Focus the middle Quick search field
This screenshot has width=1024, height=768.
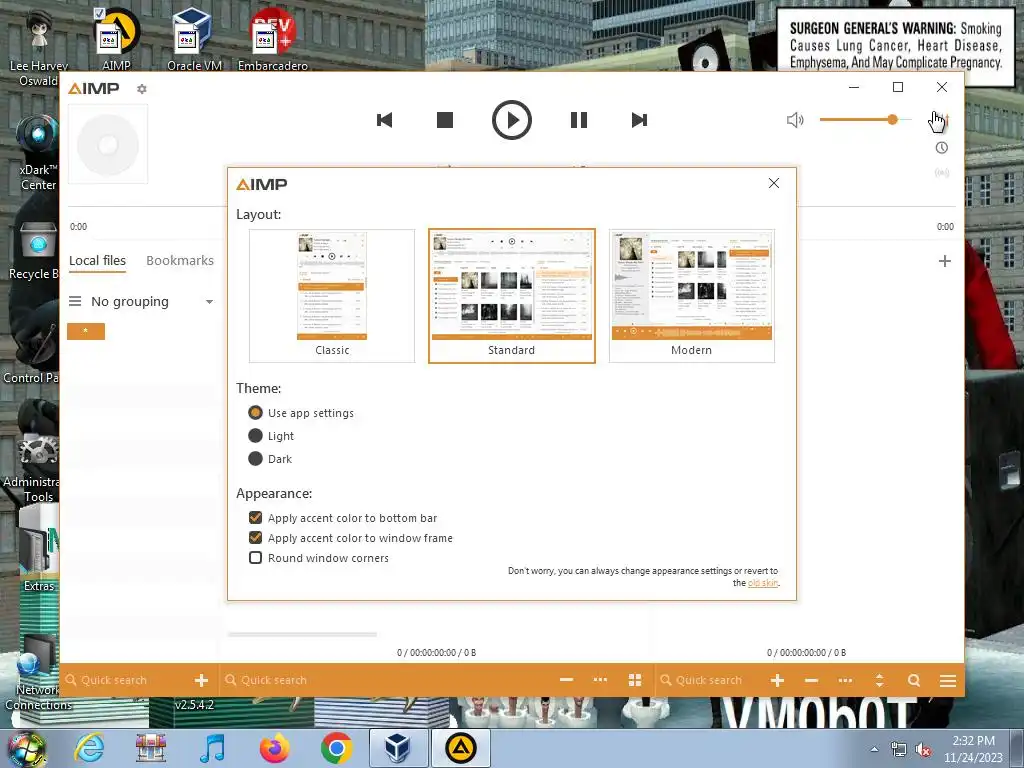[385, 680]
